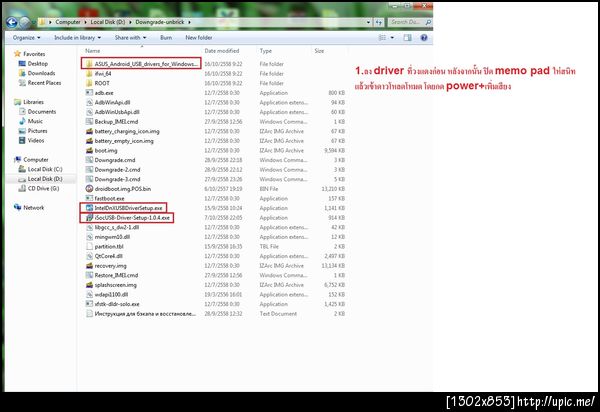Screen dimensions: 600x412
Task: Click Computer in the address breadcrumb
Action: [x=68, y=22]
